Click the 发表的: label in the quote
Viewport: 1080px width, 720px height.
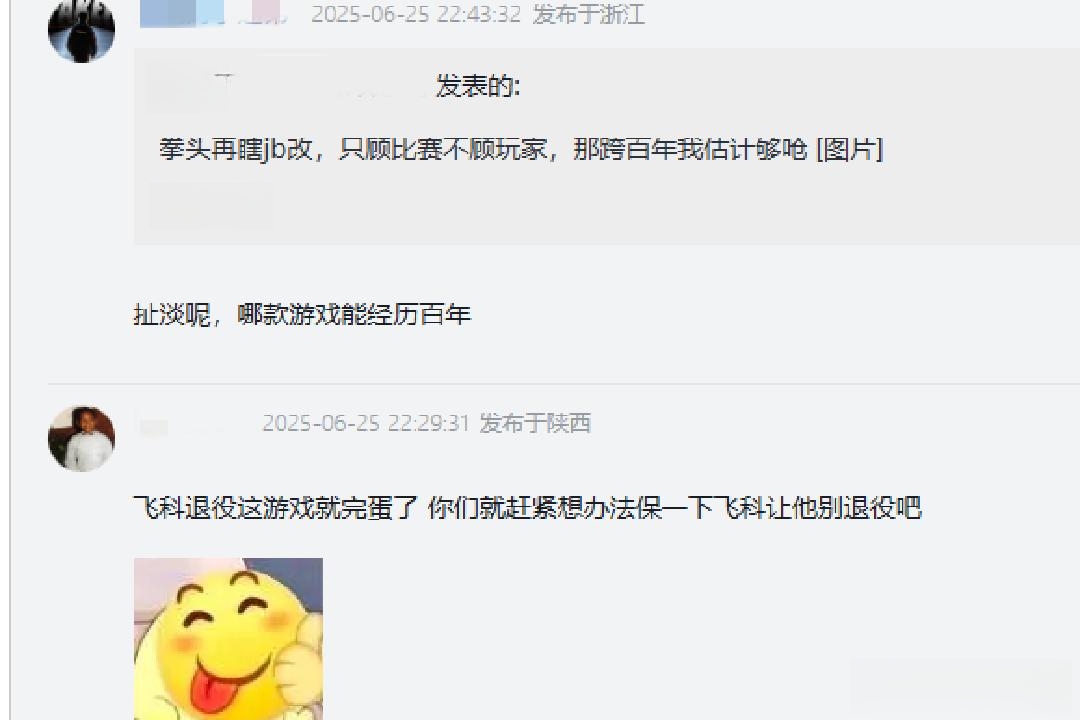pyautogui.click(x=478, y=86)
